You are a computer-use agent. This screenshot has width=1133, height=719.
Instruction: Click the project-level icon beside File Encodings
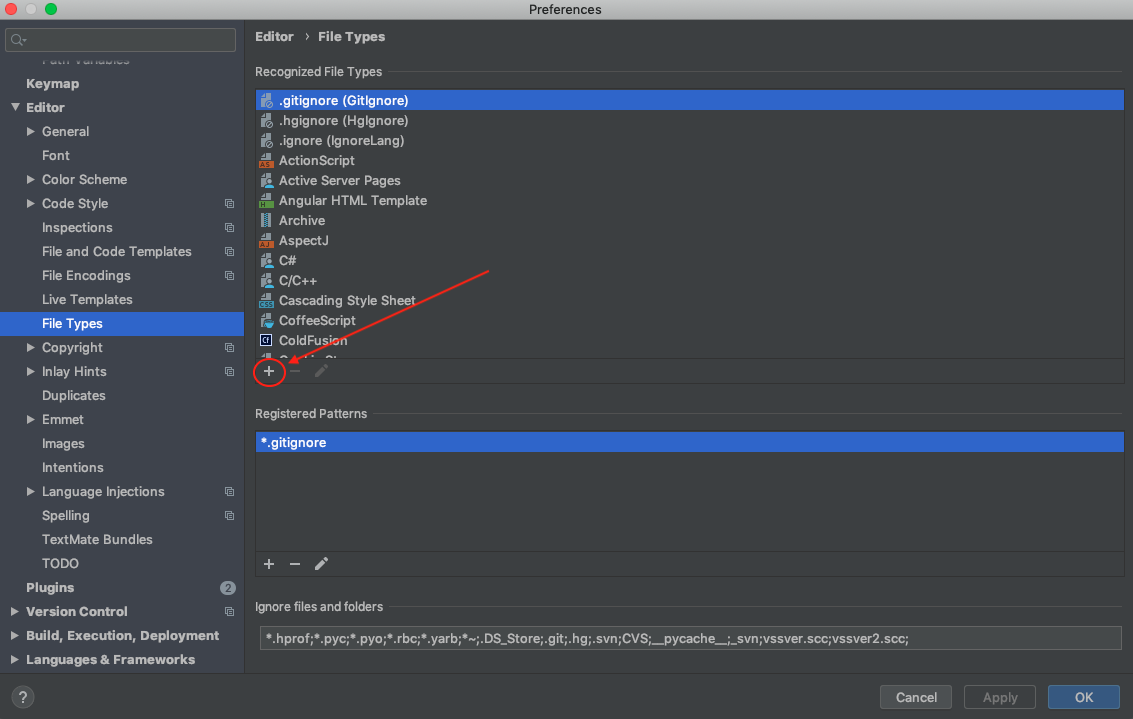point(229,275)
